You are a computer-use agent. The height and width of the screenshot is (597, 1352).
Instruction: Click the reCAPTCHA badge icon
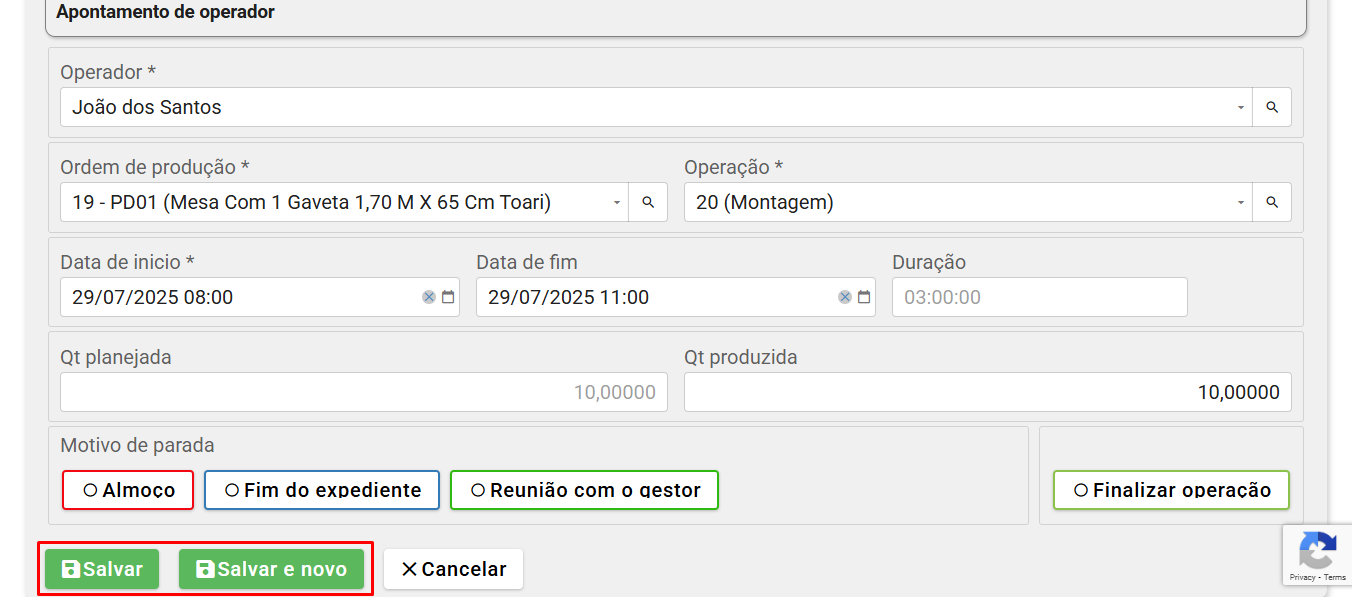tap(1317, 551)
